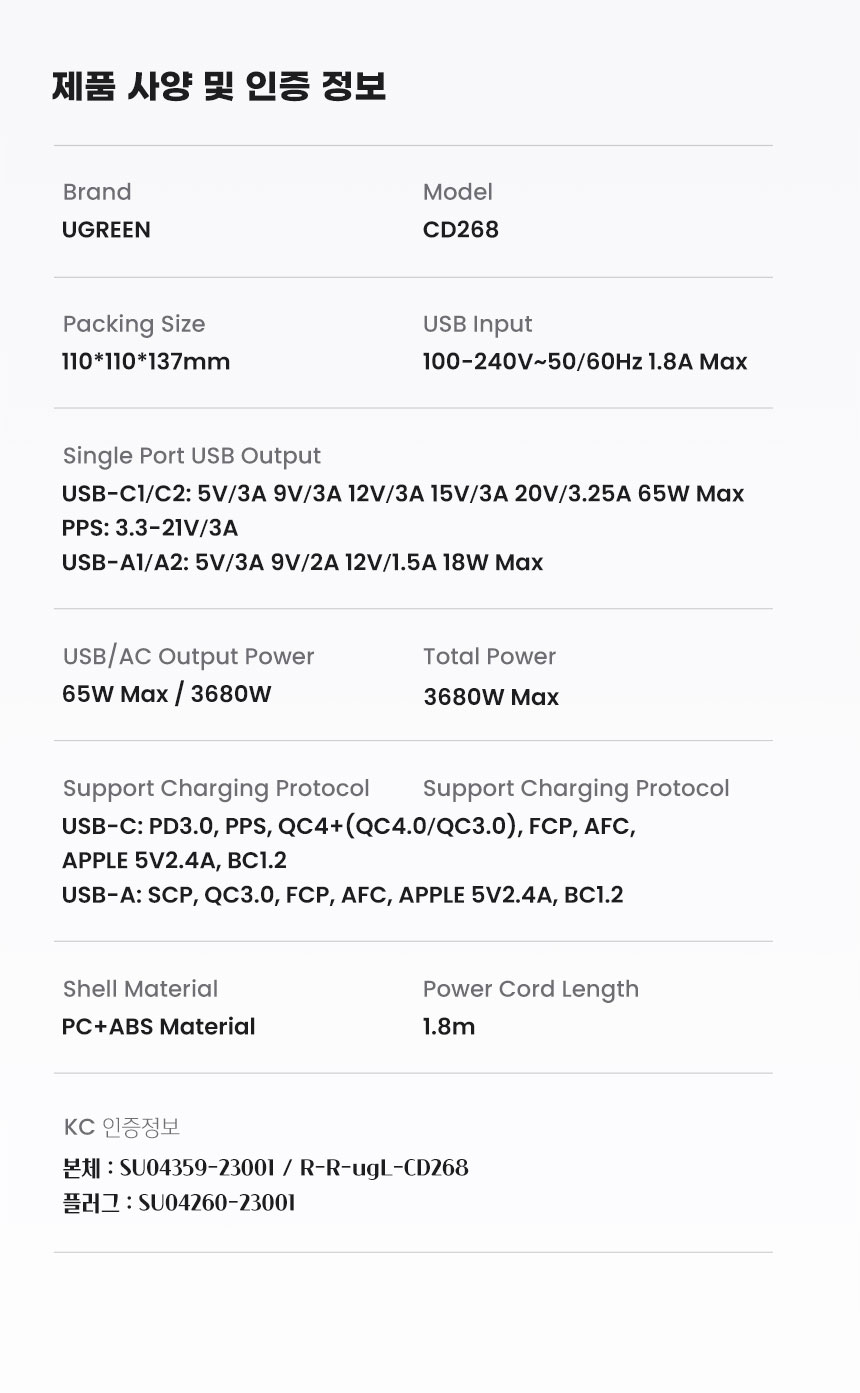Click the USB Input label

point(477,324)
